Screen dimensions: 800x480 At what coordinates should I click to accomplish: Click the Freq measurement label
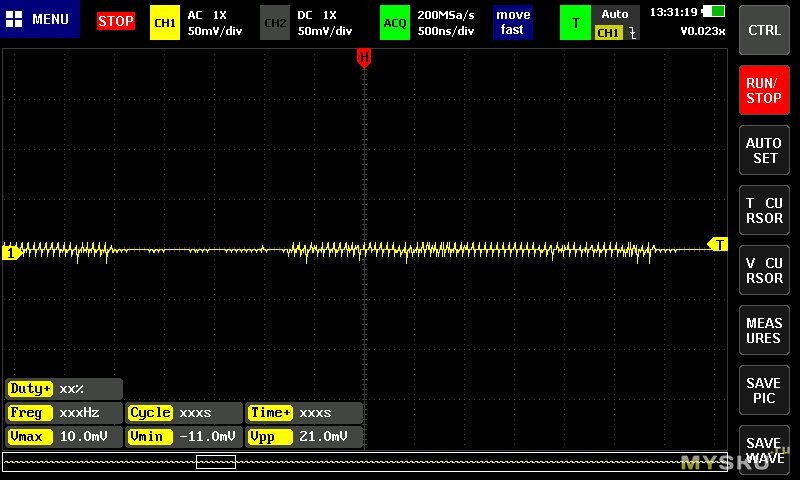pos(30,413)
